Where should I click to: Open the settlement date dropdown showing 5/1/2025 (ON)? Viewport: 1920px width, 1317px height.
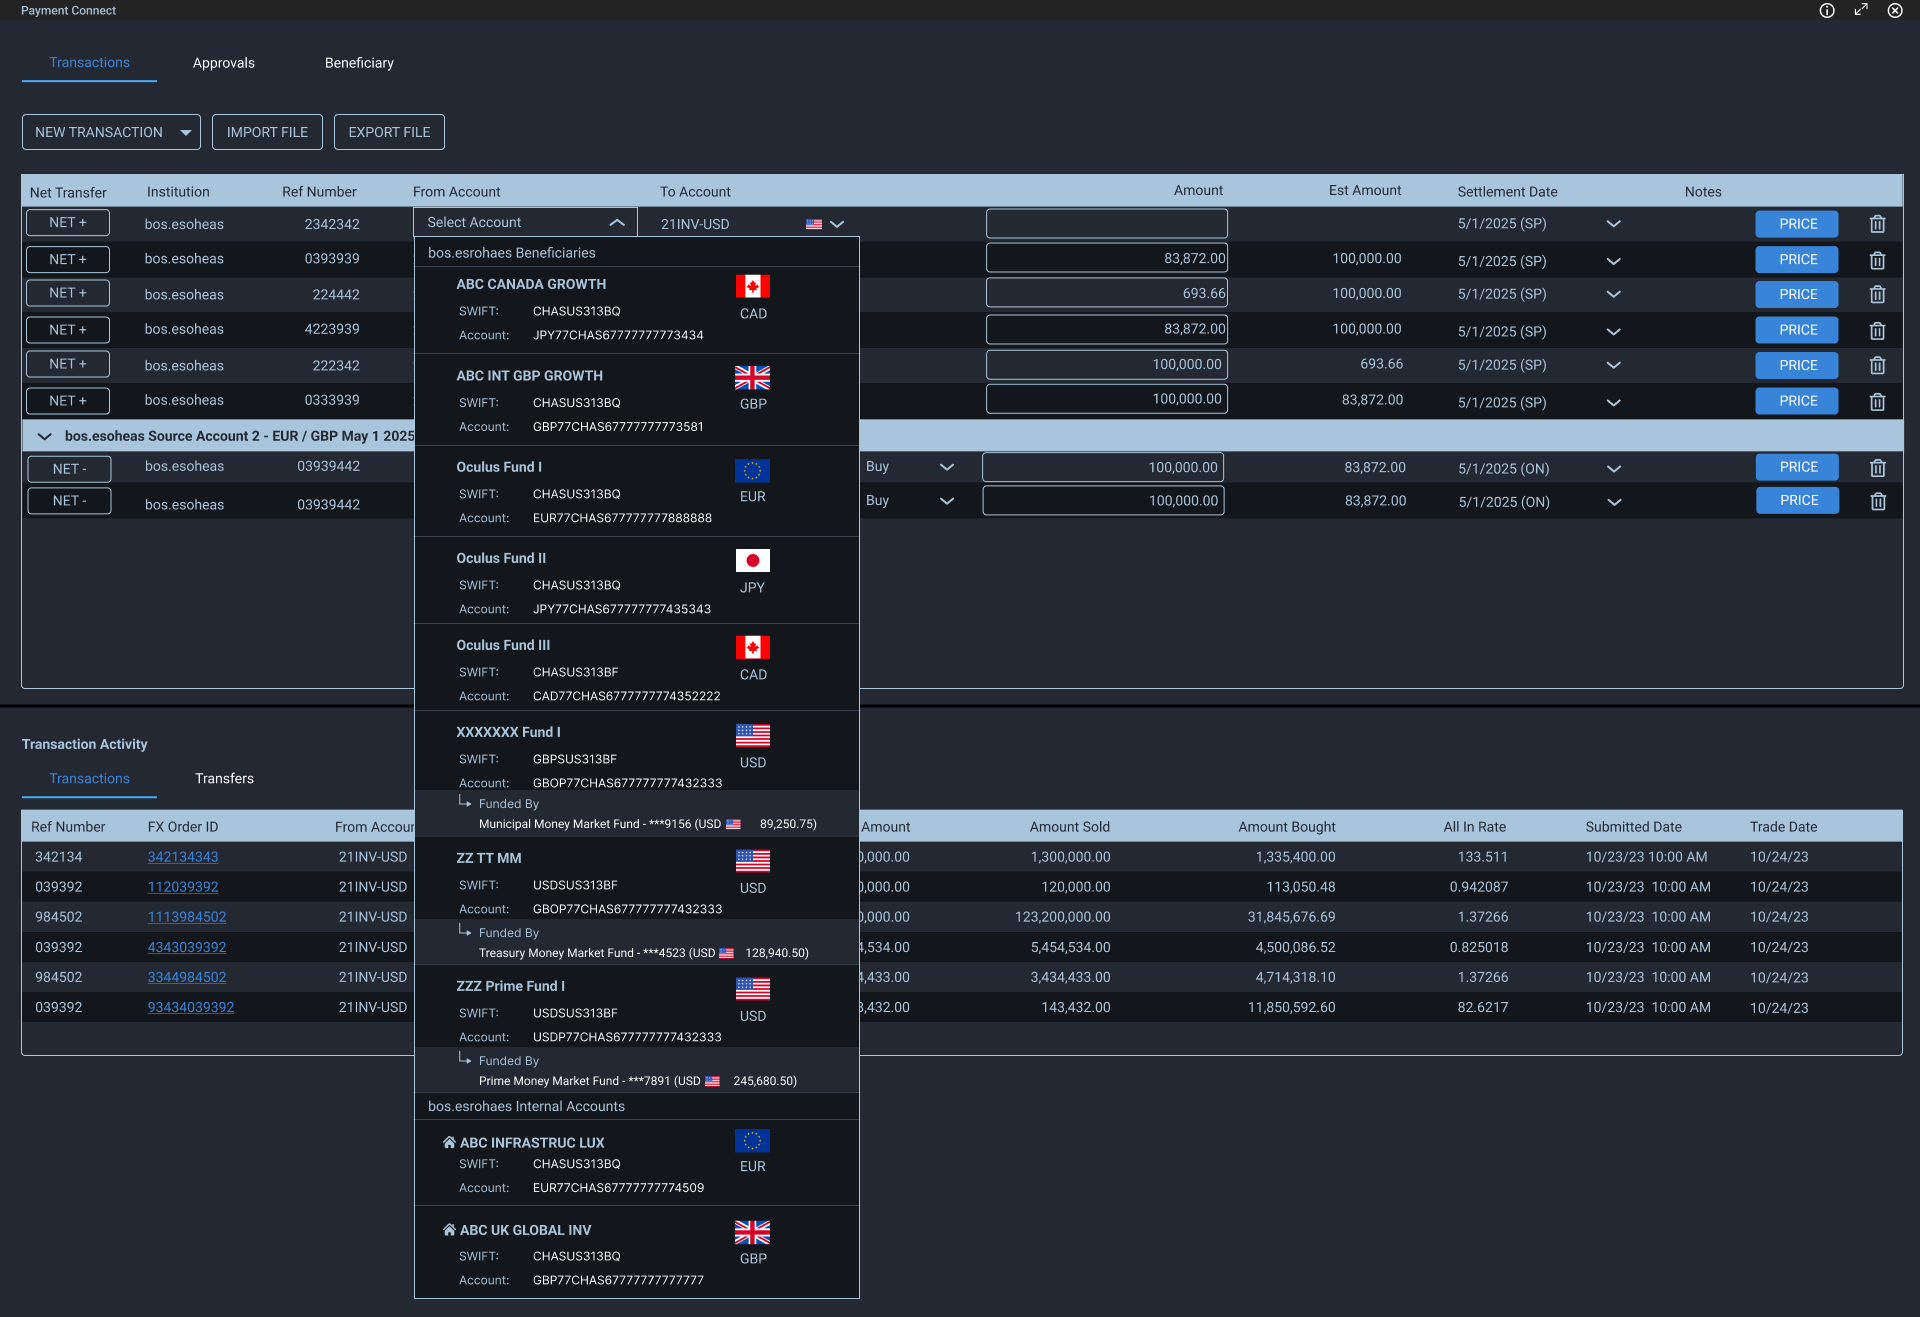coord(1613,468)
